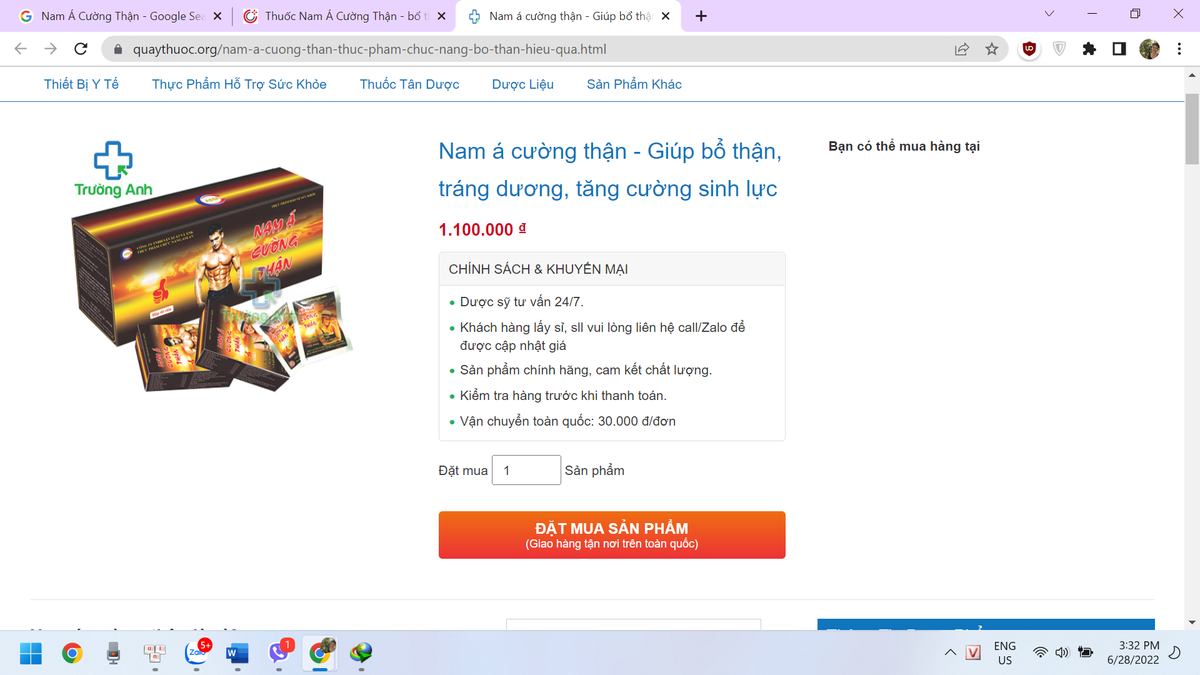
Task: Open the Chrome profile avatar
Action: (1149, 49)
